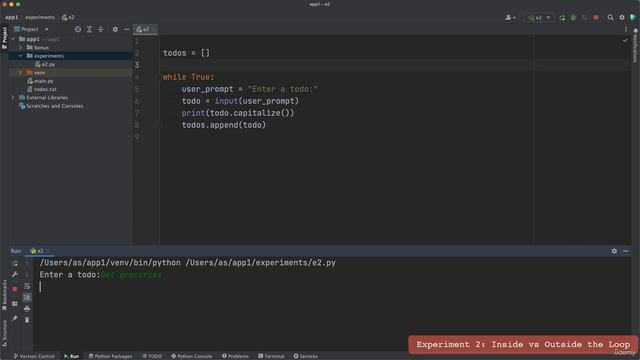Select the e2 tab in Run panel

(39, 251)
